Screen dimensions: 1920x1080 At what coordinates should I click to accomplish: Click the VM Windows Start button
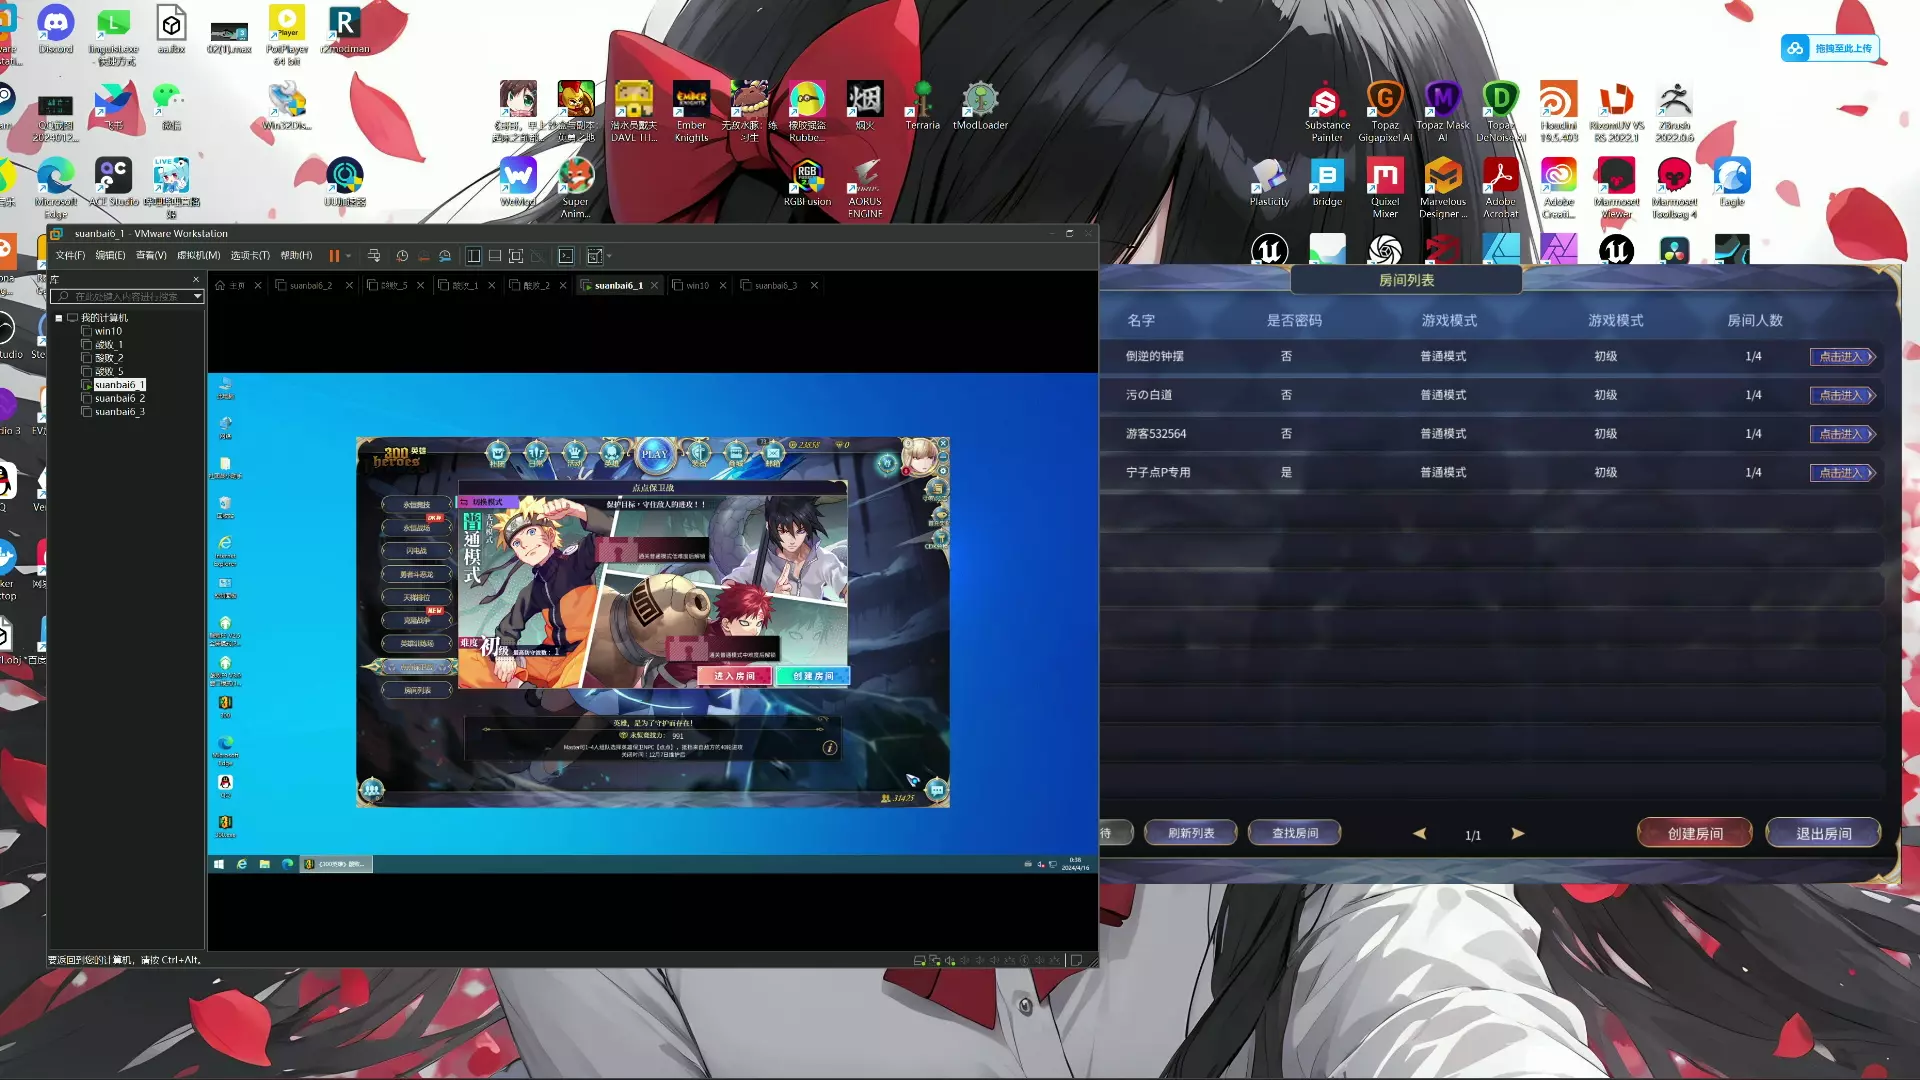pyautogui.click(x=218, y=864)
